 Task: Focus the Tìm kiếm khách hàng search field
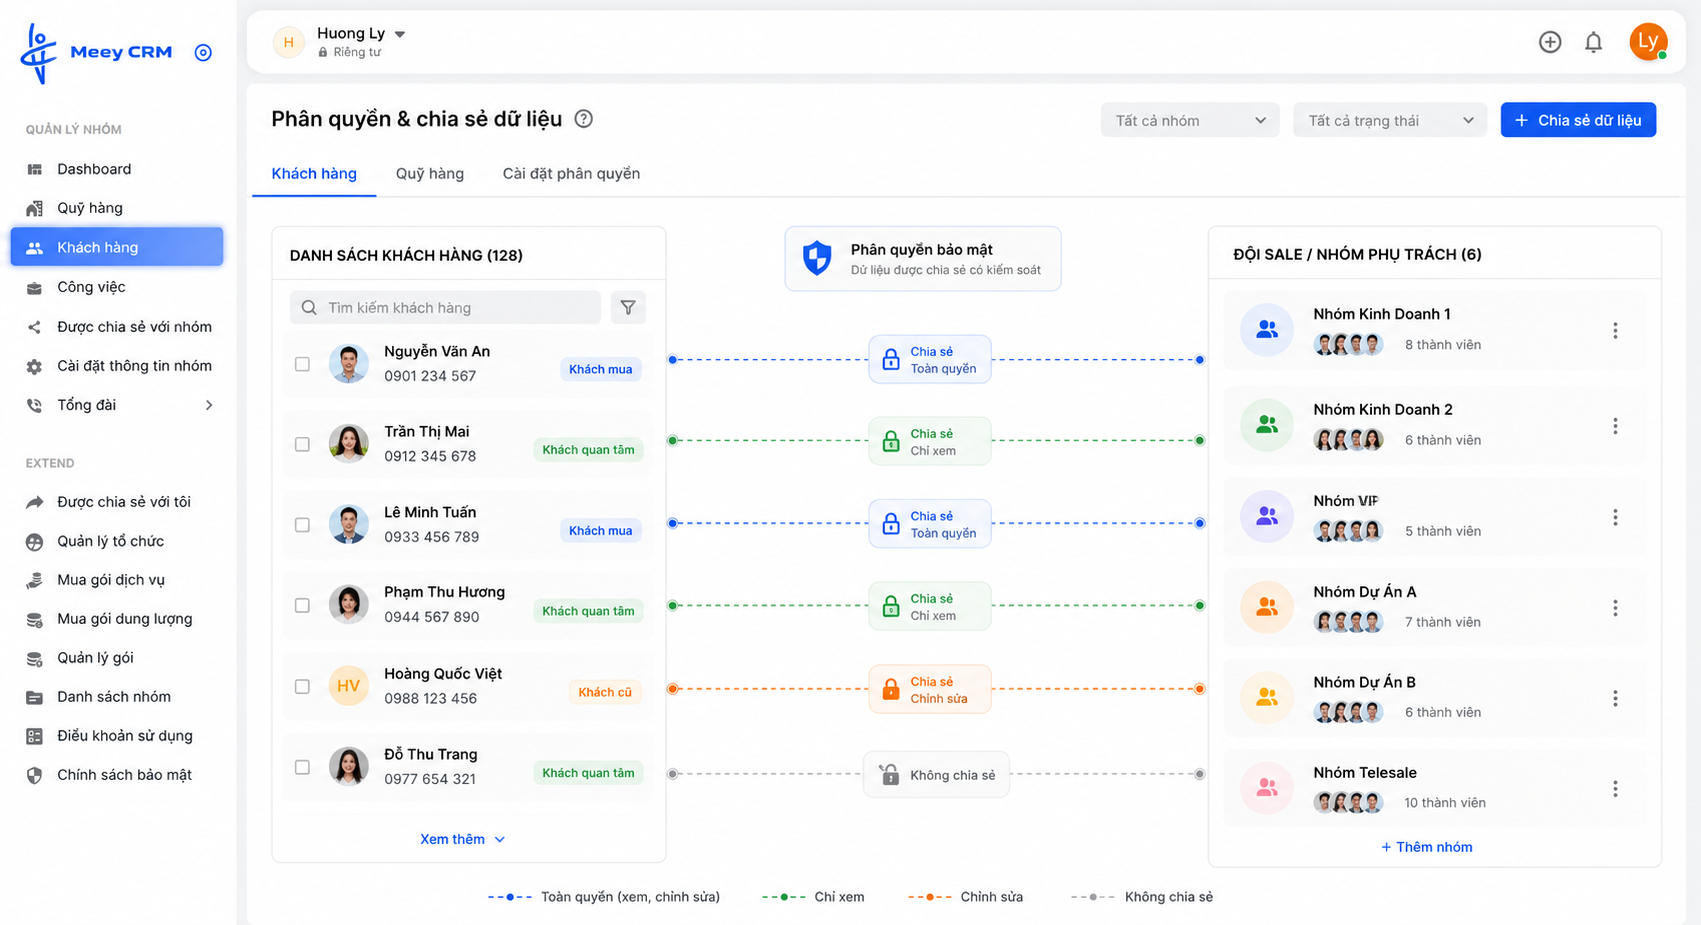445,307
